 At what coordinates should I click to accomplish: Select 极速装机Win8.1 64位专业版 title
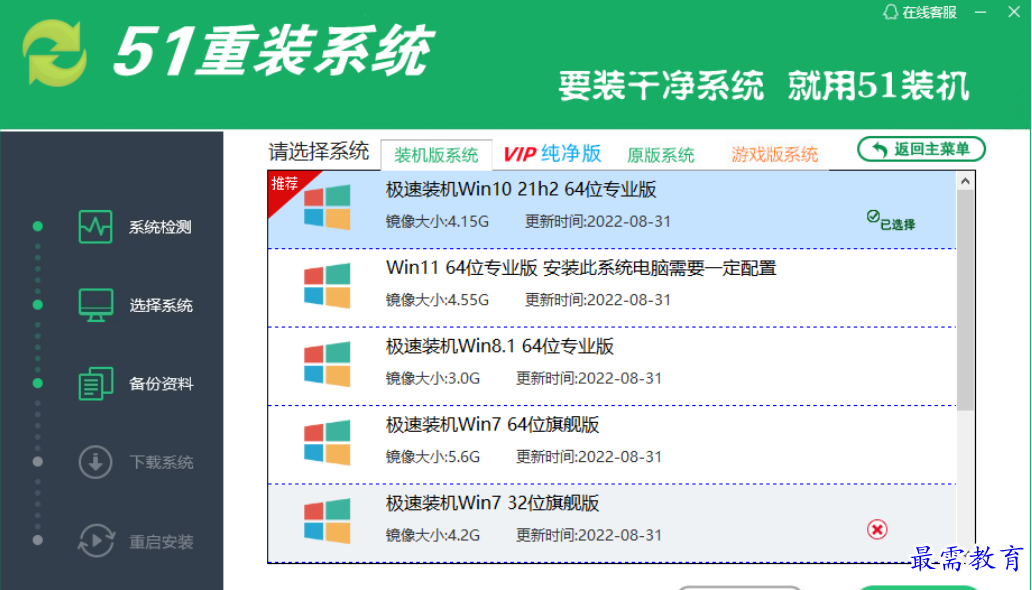(x=500, y=346)
